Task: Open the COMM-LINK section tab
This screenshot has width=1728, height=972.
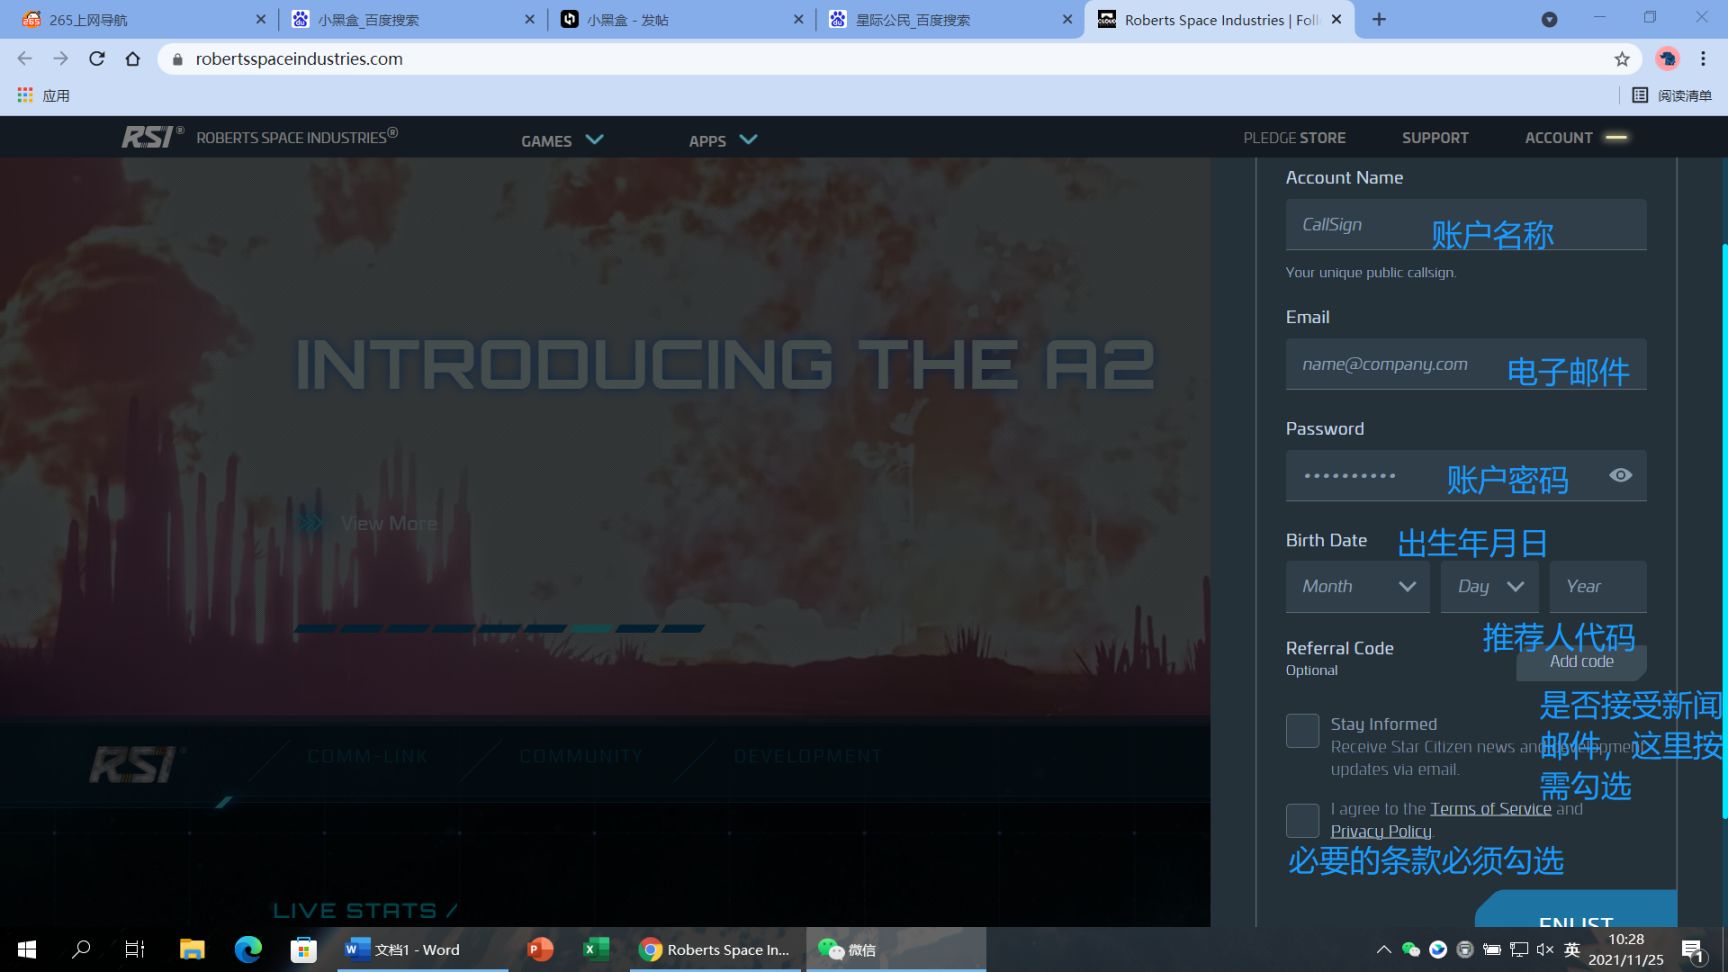Action: coord(367,757)
